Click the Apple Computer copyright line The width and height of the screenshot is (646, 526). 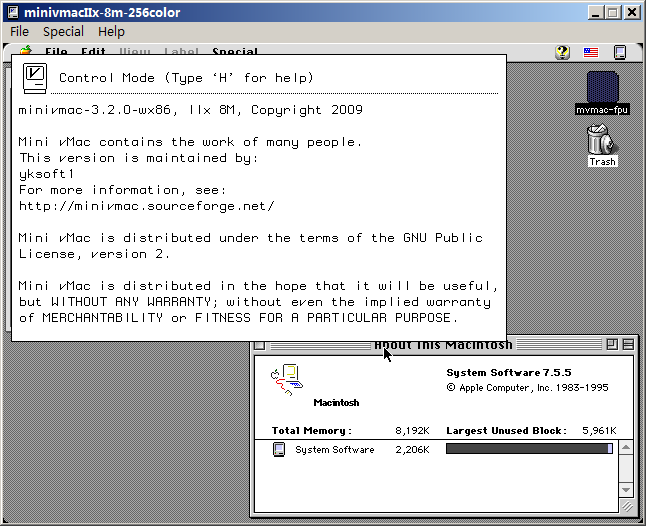pos(527,388)
